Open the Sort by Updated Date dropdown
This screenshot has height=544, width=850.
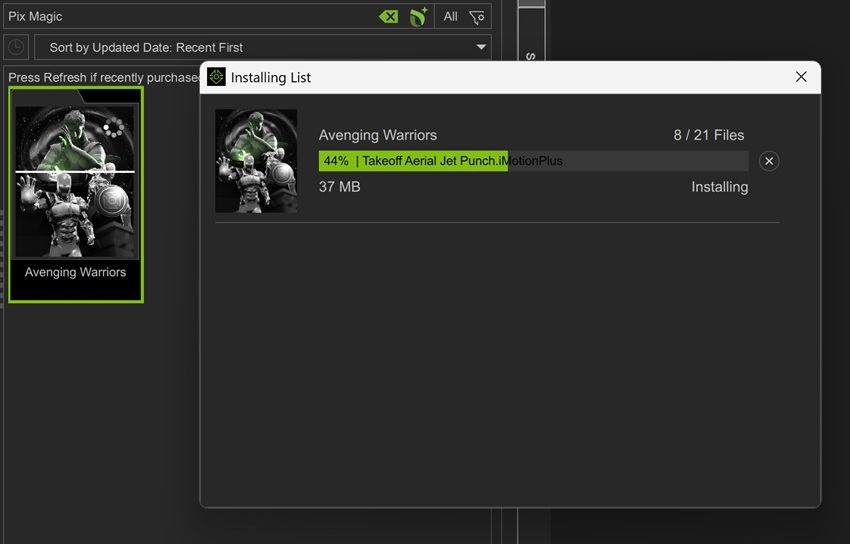coord(260,47)
